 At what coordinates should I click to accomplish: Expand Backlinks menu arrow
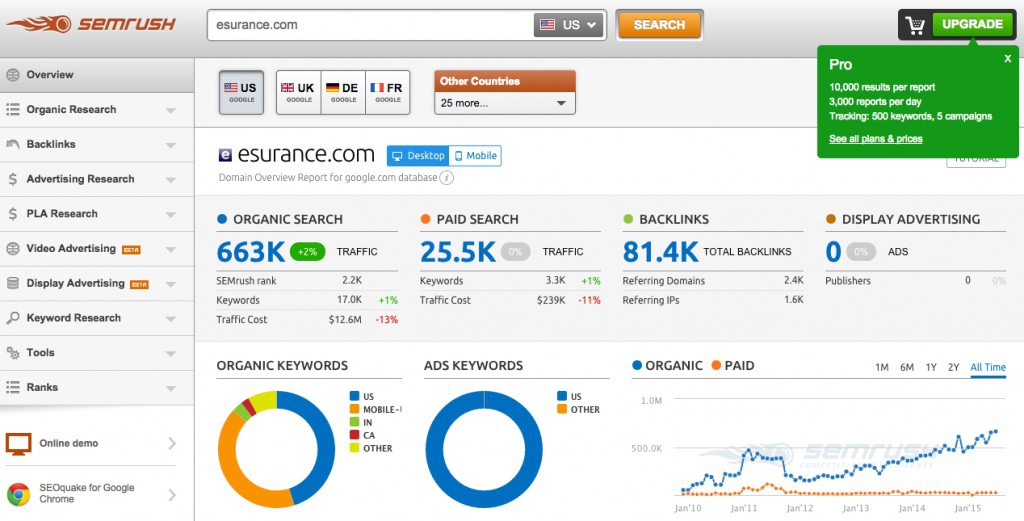pos(170,145)
